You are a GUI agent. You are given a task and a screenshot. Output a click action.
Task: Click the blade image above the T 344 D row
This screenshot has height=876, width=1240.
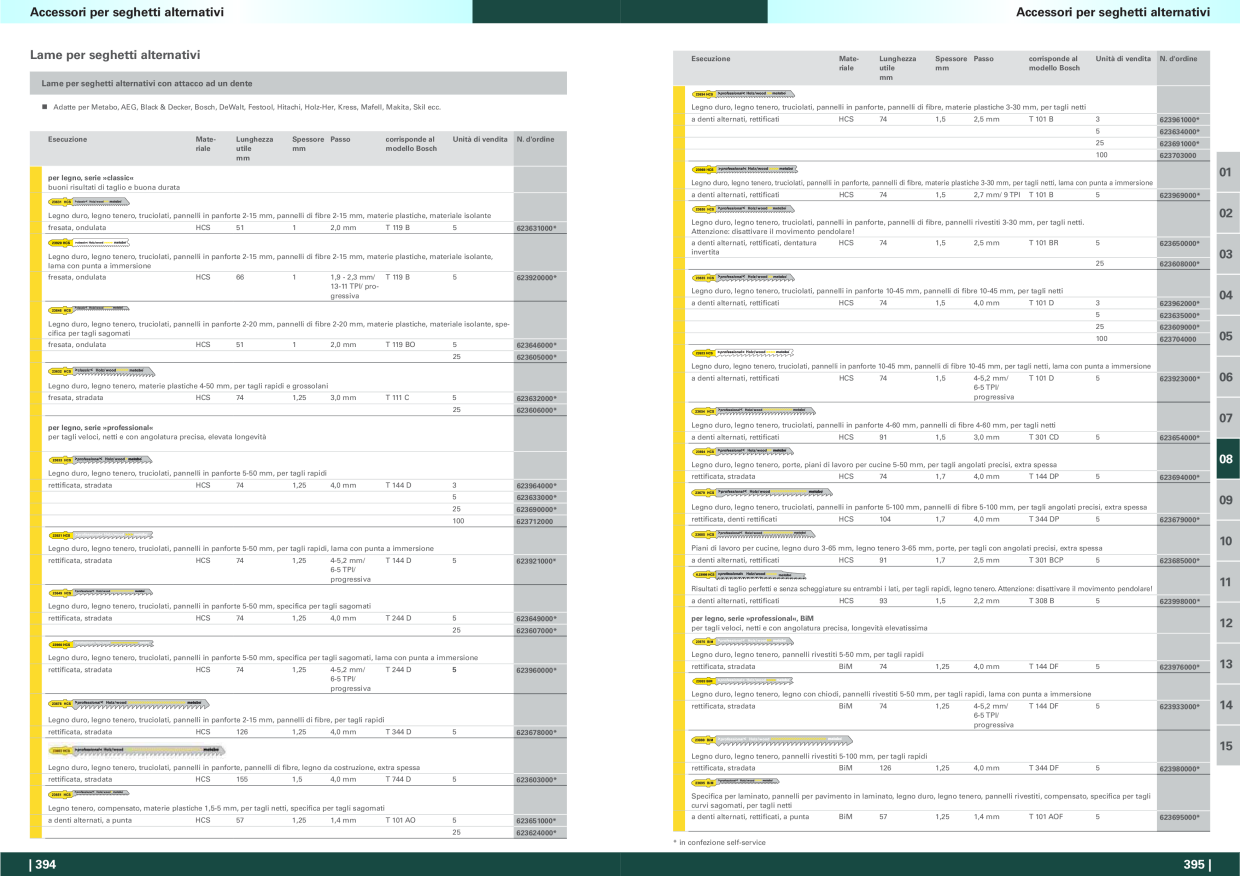(x=127, y=703)
